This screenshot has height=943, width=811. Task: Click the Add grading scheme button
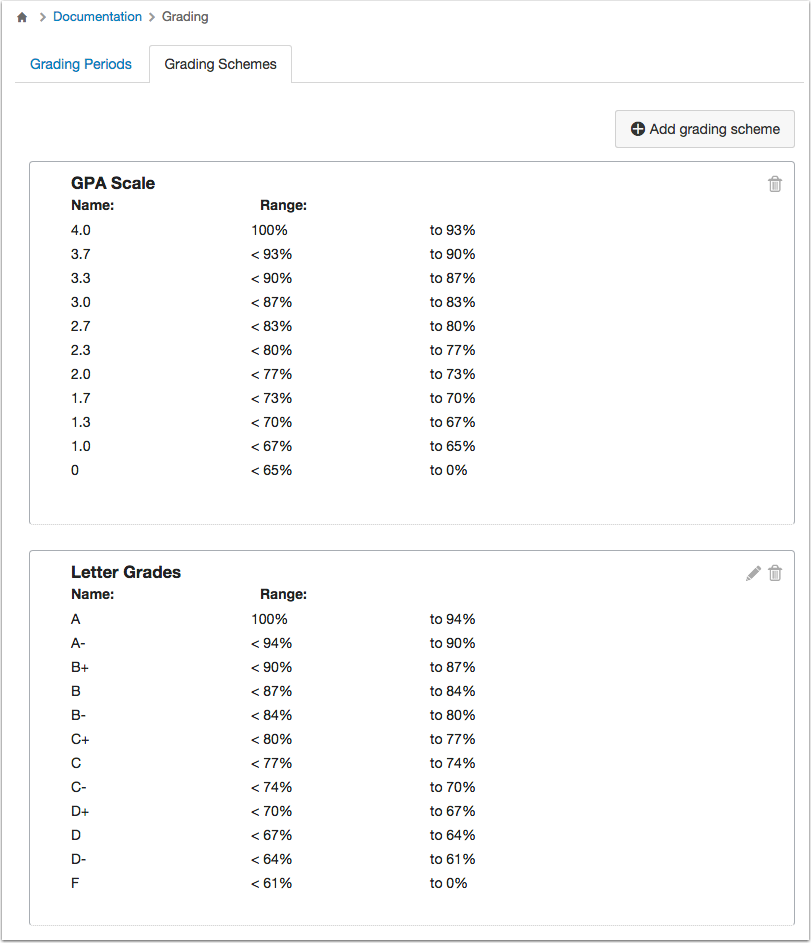coord(705,129)
